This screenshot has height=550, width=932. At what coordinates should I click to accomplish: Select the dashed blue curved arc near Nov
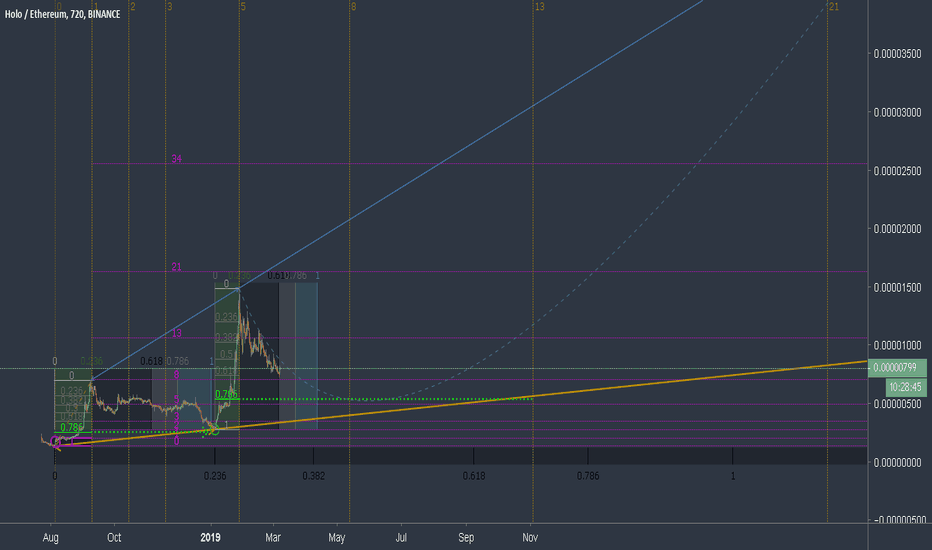pos(533,326)
